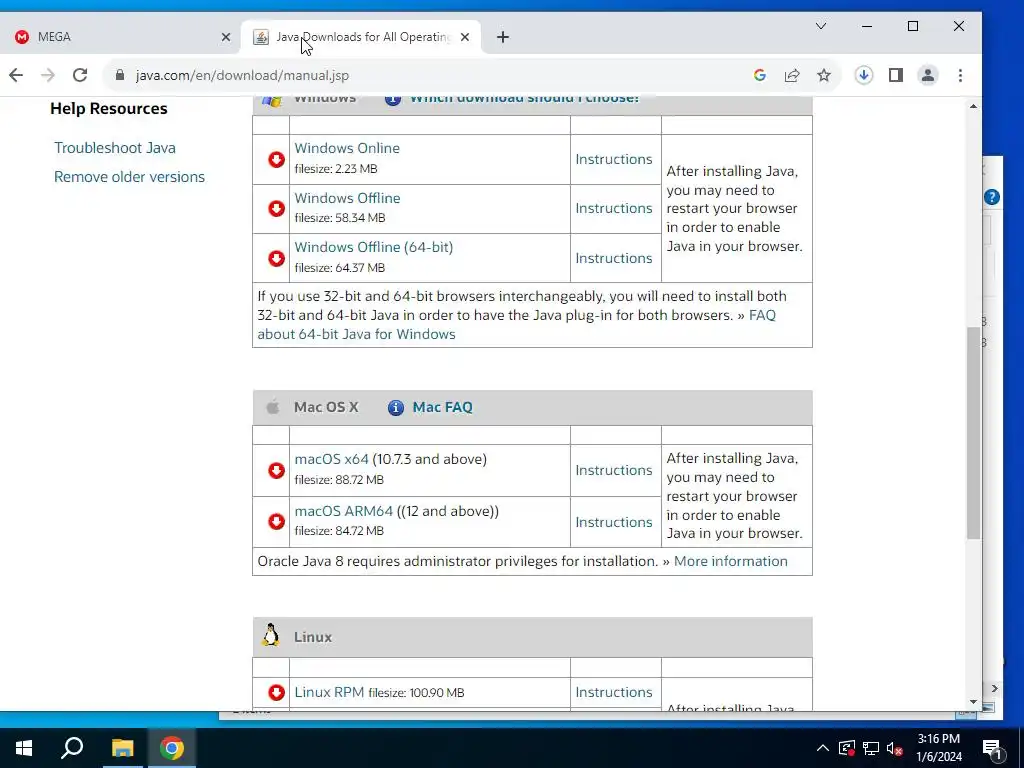Click the scrollbar down arrow
The height and width of the screenshot is (768, 1024).
point(973,702)
